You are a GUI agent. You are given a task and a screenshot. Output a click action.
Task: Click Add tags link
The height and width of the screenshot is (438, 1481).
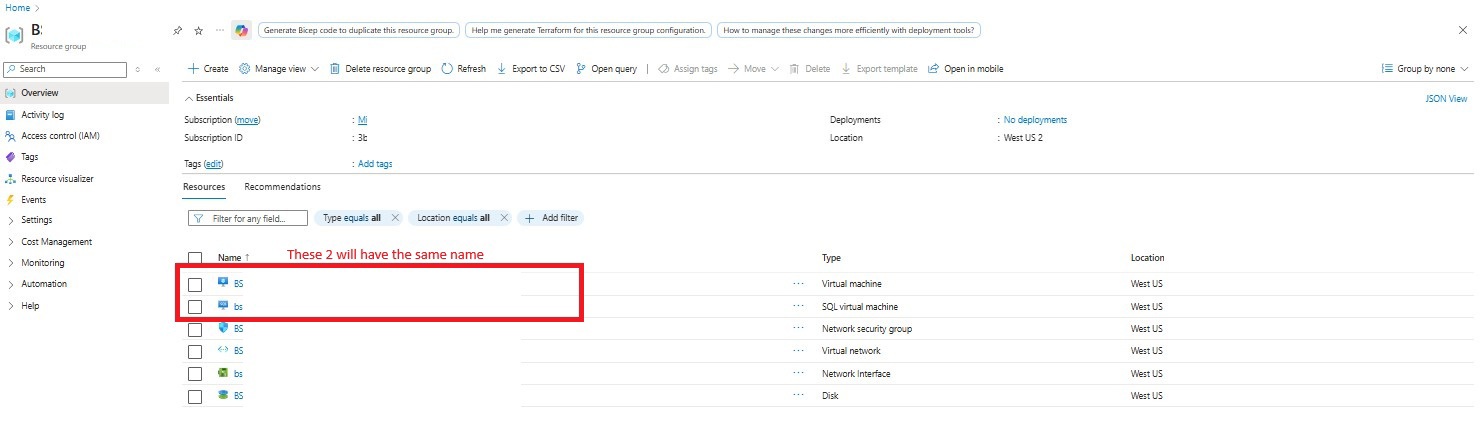(375, 164)
